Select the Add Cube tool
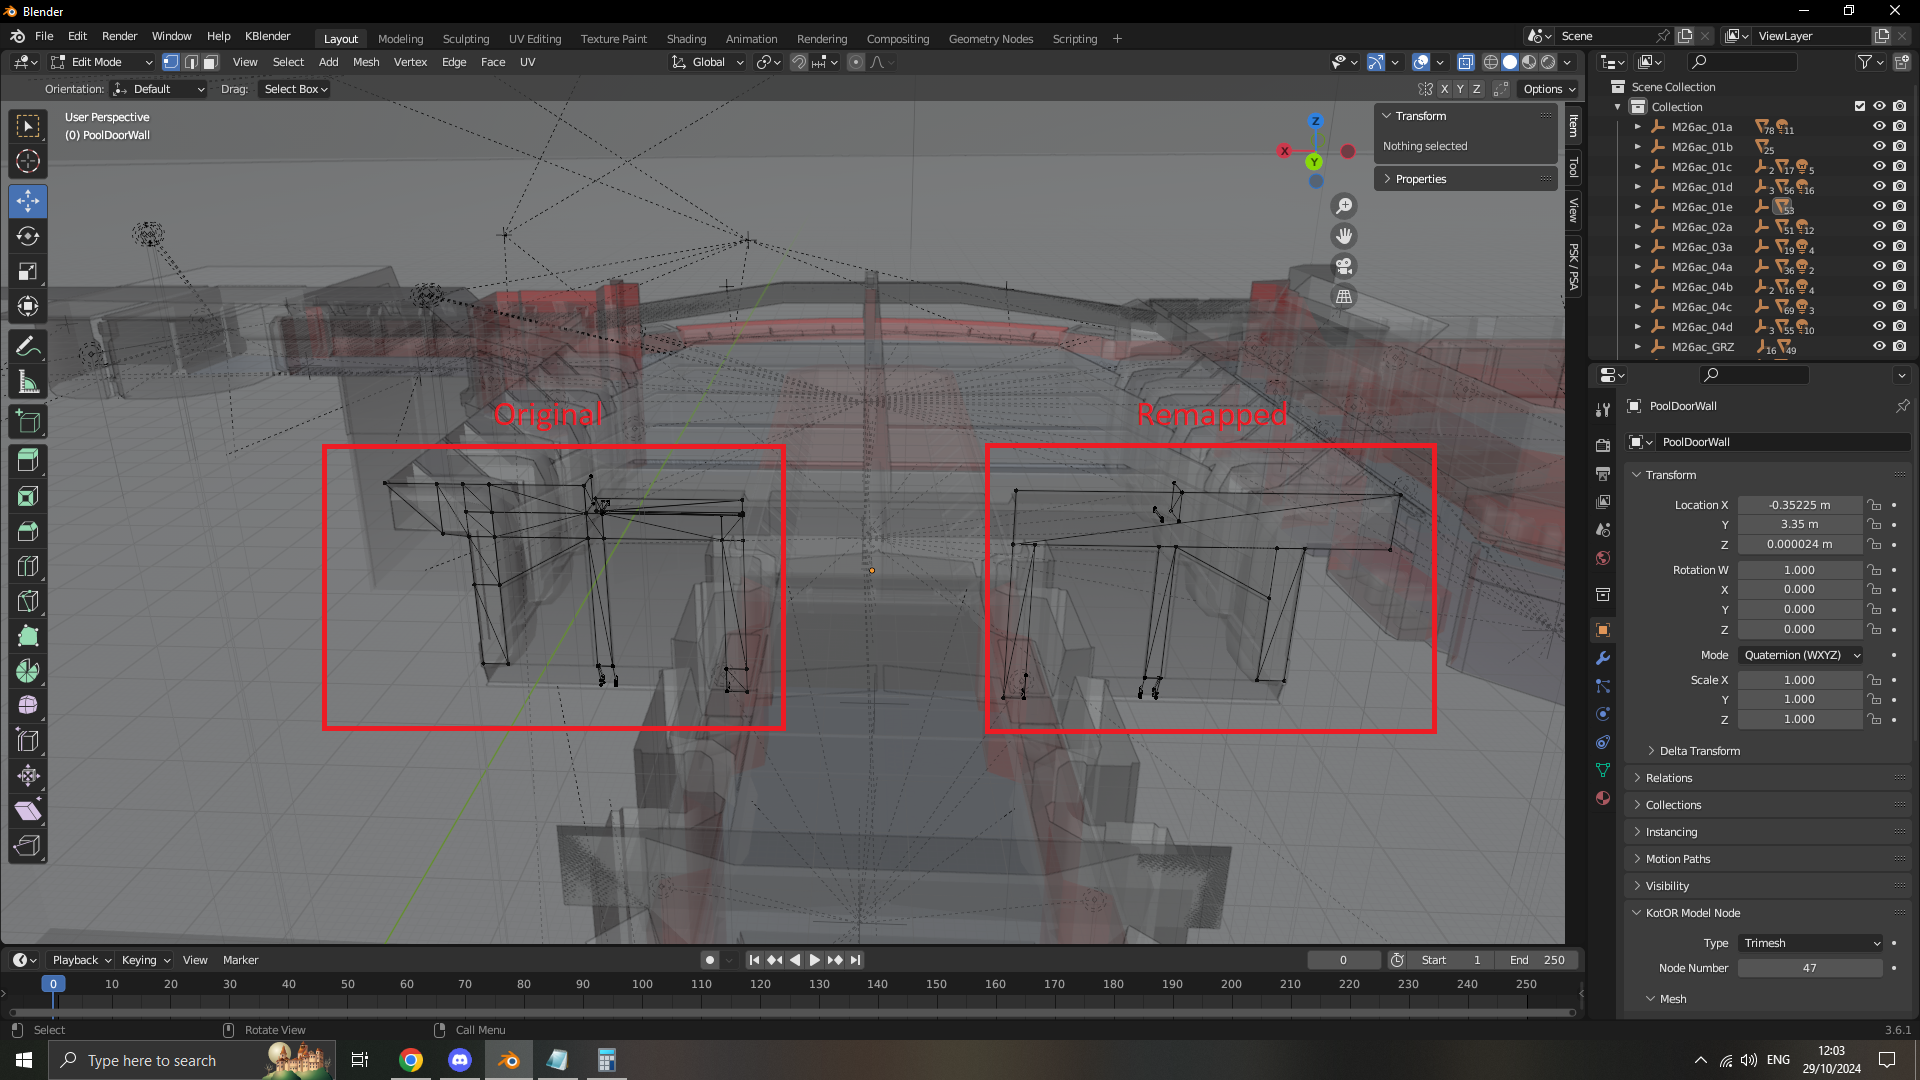1920x1080 pixels. [x=28, y=422]
